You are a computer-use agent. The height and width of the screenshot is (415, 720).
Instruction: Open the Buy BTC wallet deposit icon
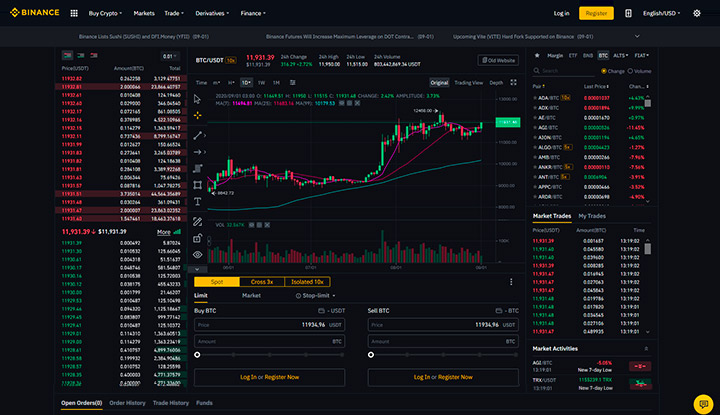pos(321,311)
